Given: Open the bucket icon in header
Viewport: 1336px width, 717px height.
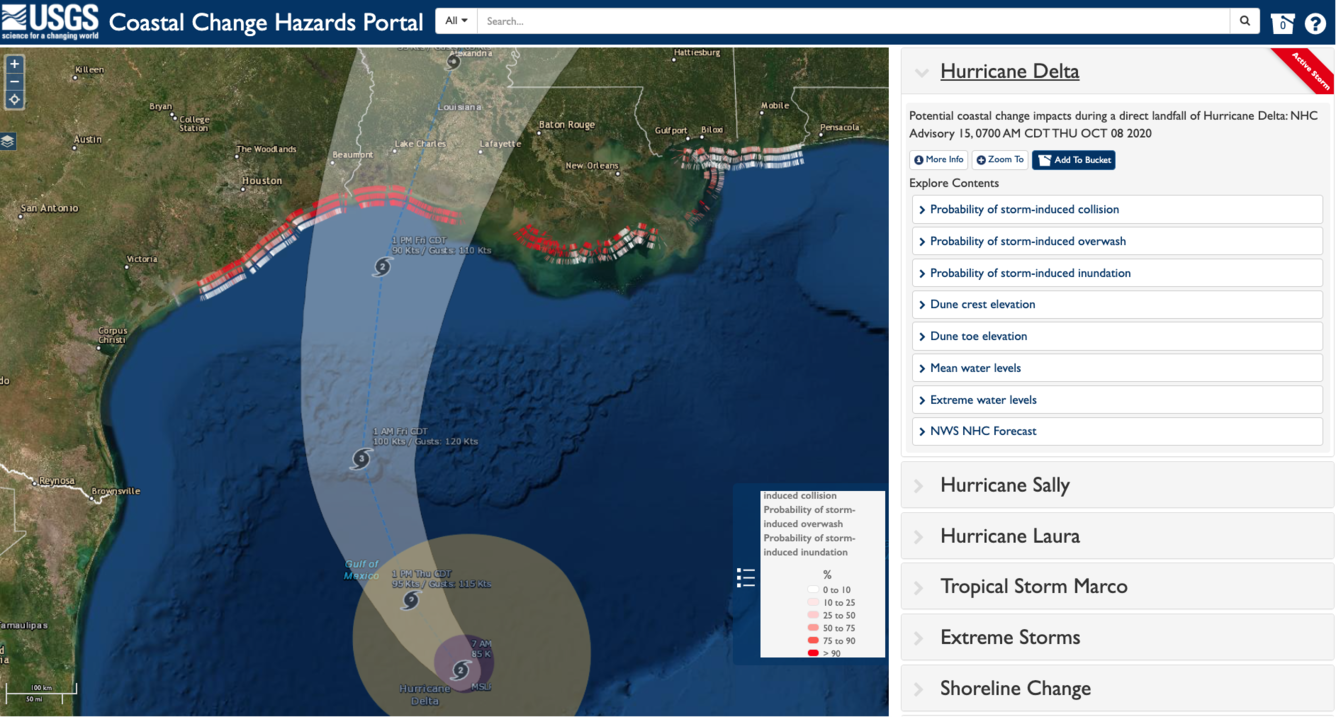Looking at the screenshot, I should (1282, 23).
